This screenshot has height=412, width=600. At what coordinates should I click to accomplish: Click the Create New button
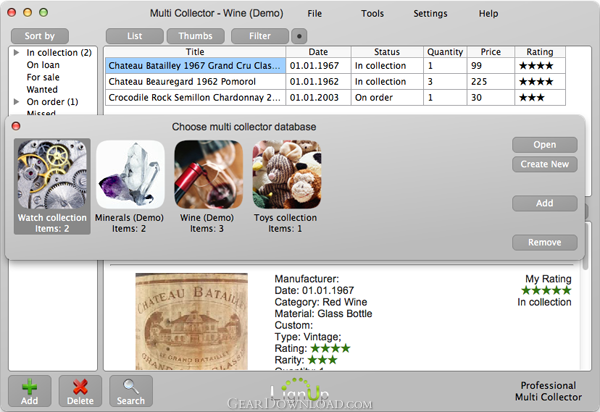click(x=545, y=164)
